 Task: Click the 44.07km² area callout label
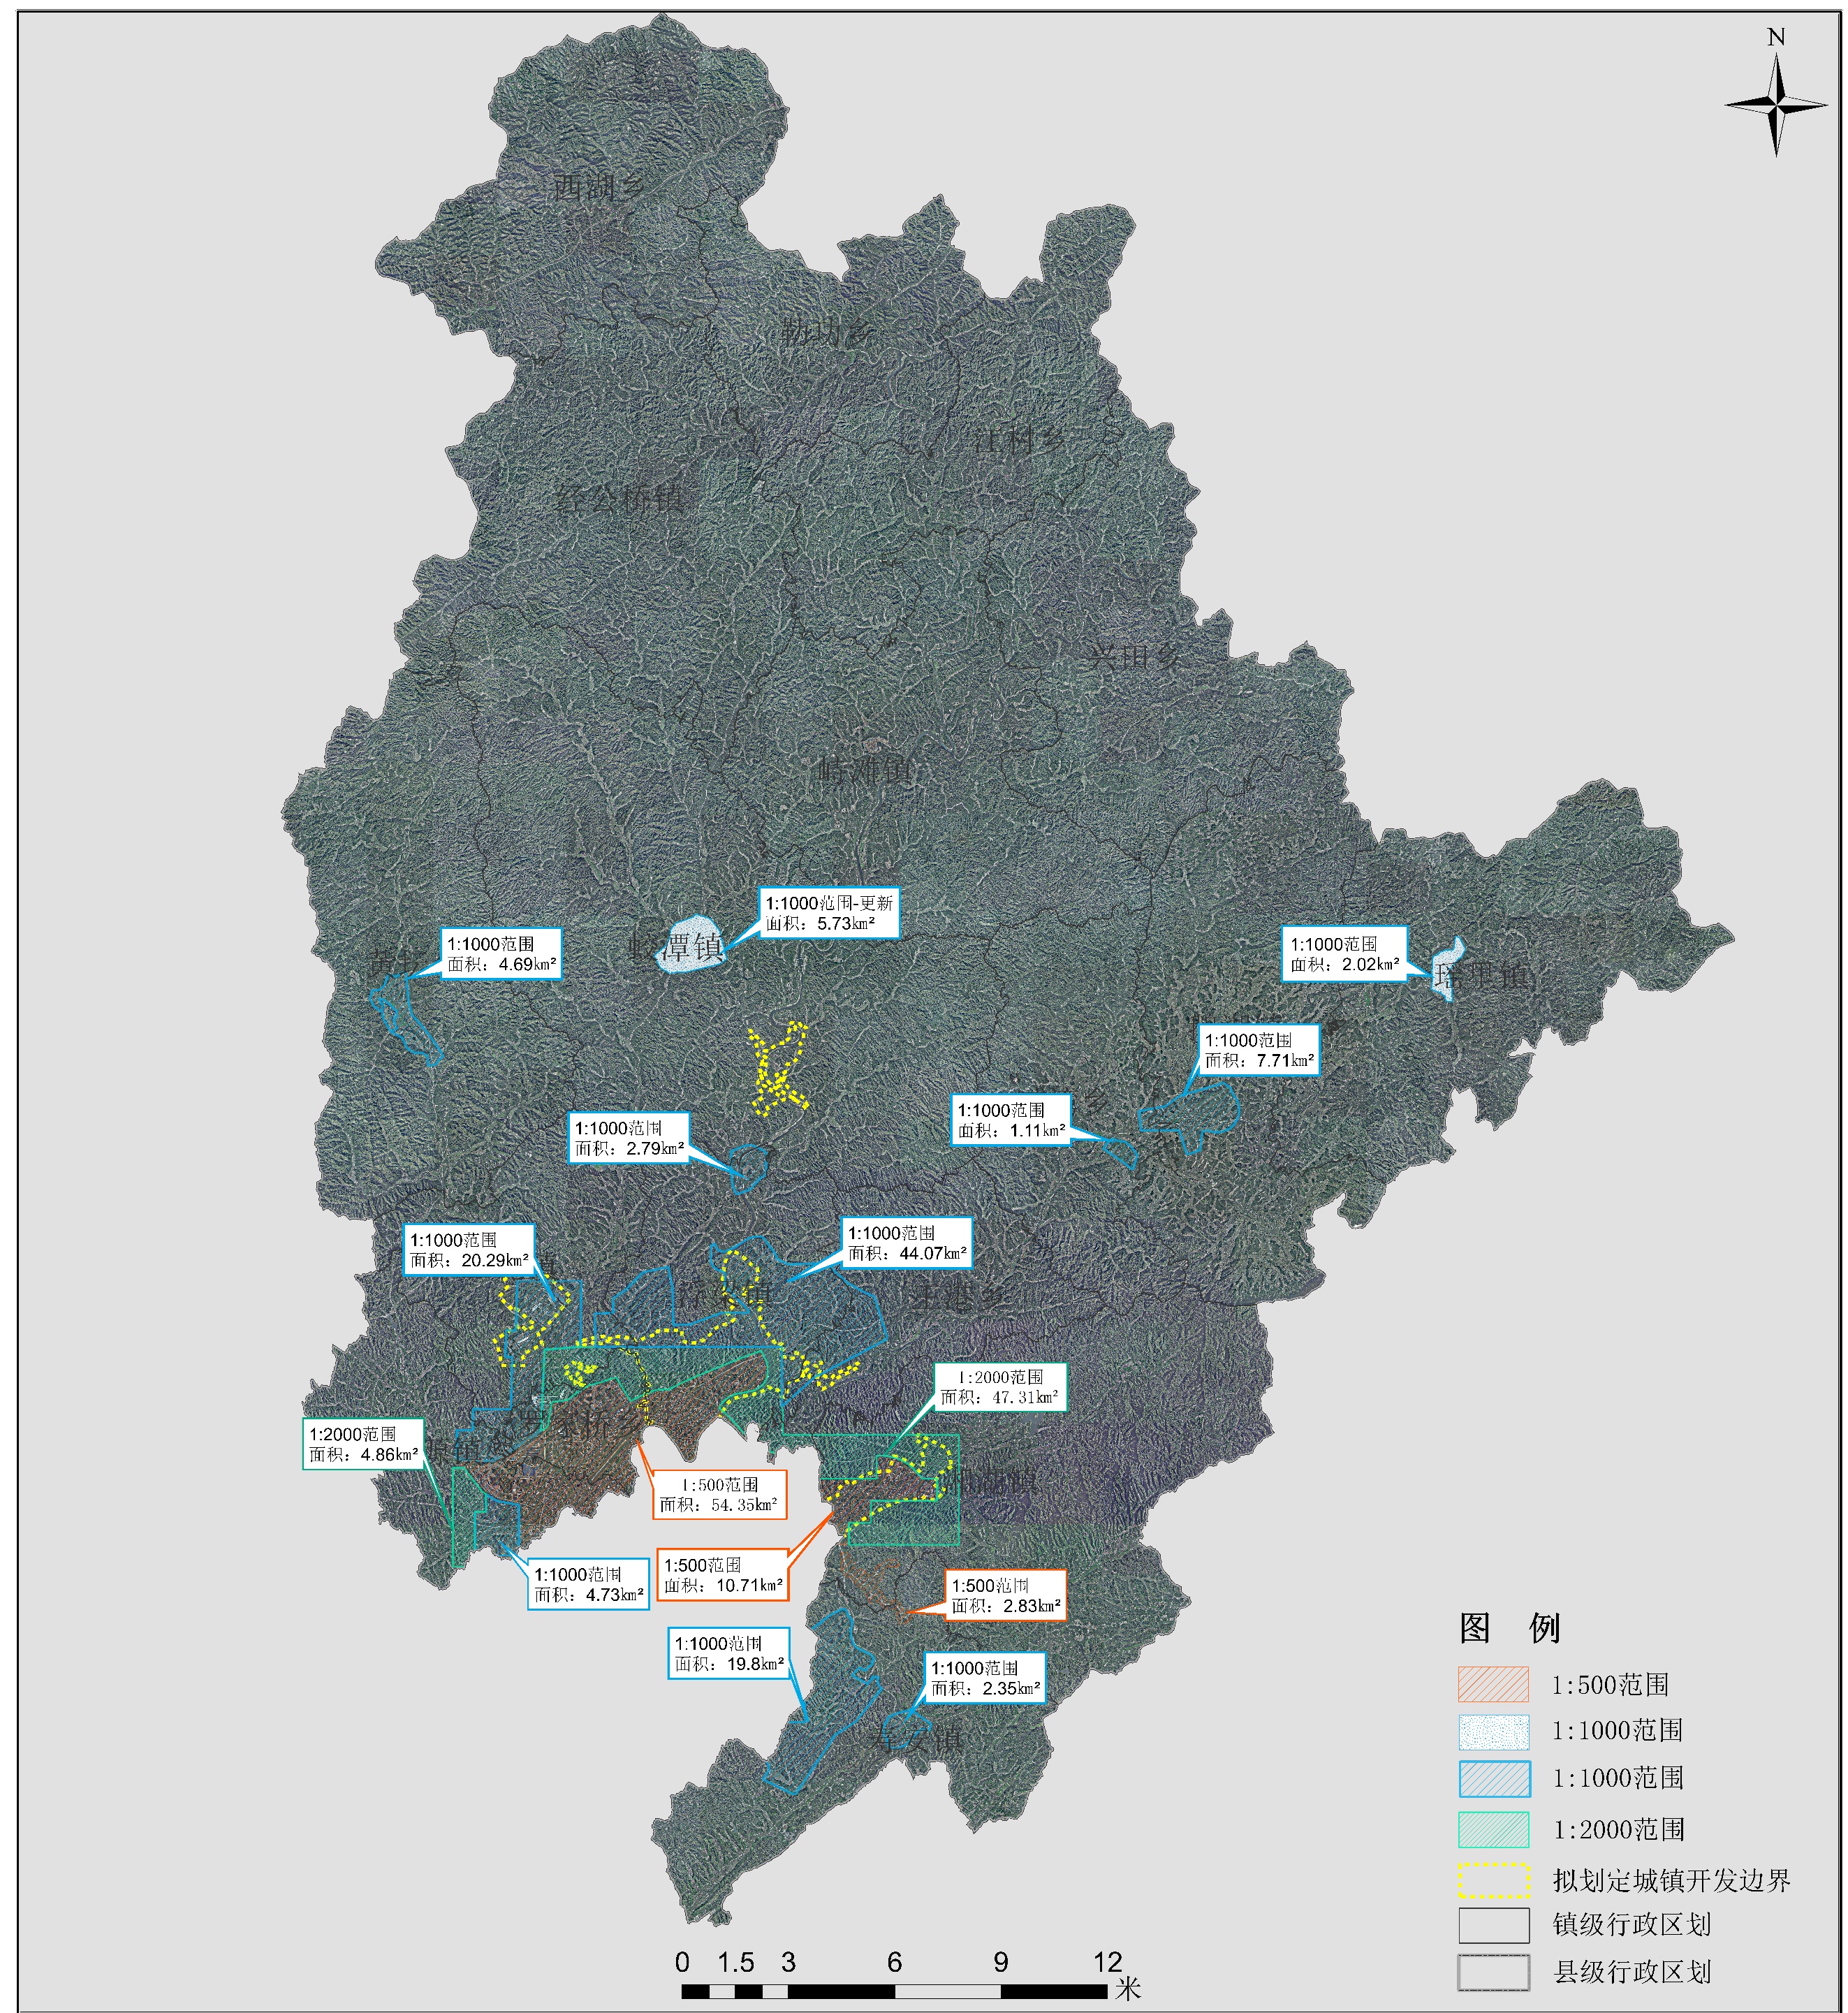(x=906, y=1243)
